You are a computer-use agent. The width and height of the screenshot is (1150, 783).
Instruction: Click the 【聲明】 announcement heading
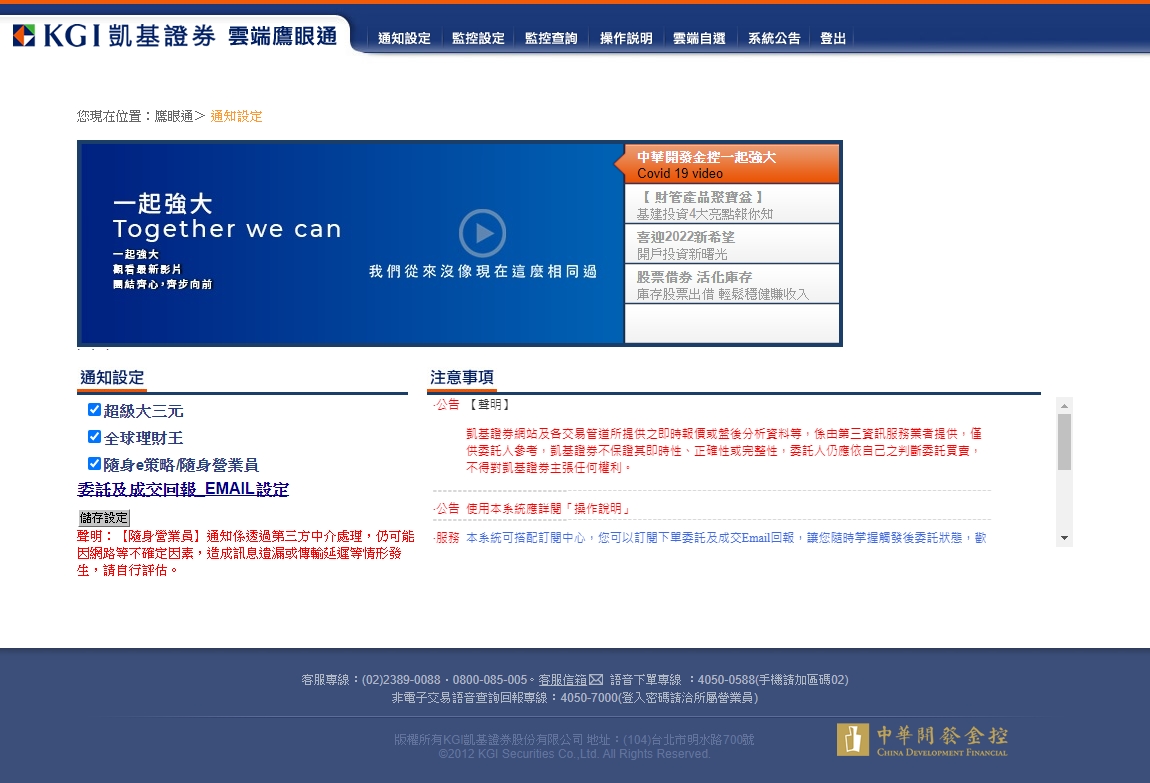pos(489,405)
